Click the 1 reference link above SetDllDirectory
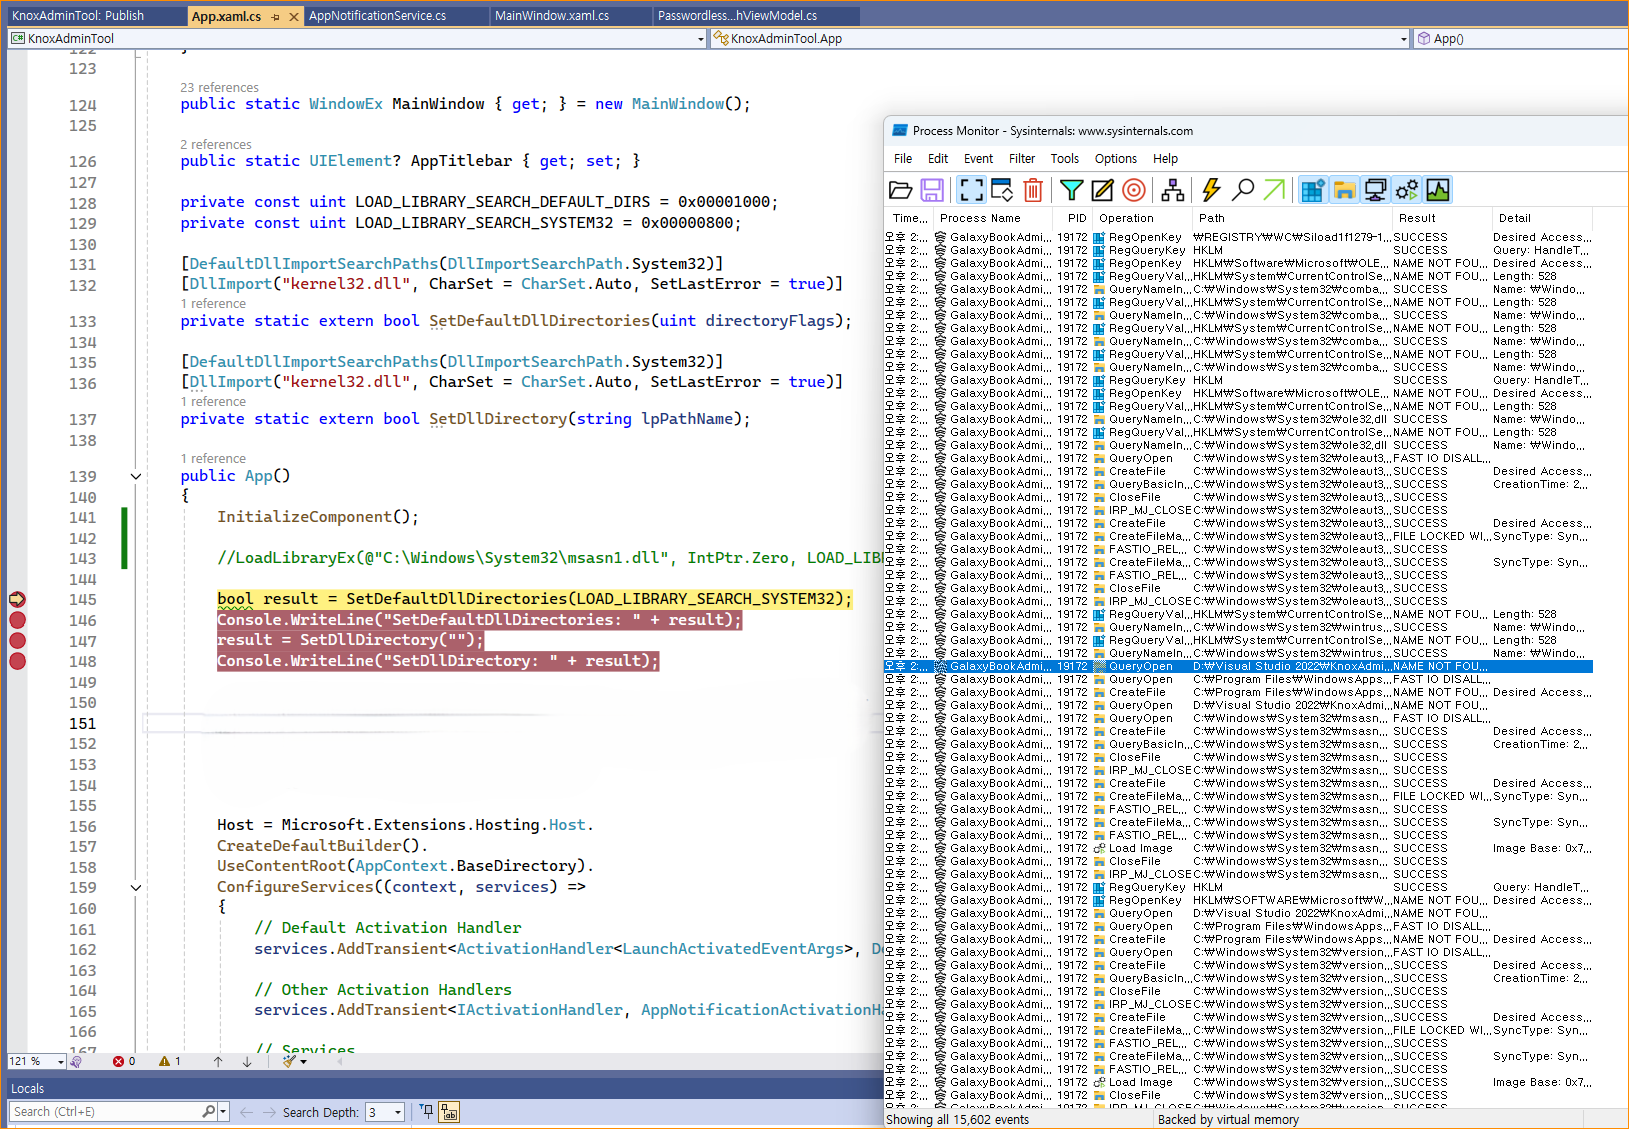Screen dimensions: 1629x1129 tap(213, 401)
